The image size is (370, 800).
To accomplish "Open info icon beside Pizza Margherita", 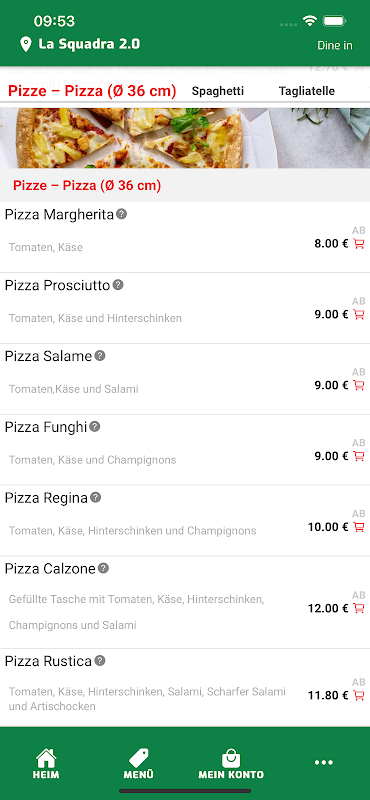I will tap(121, 214).
